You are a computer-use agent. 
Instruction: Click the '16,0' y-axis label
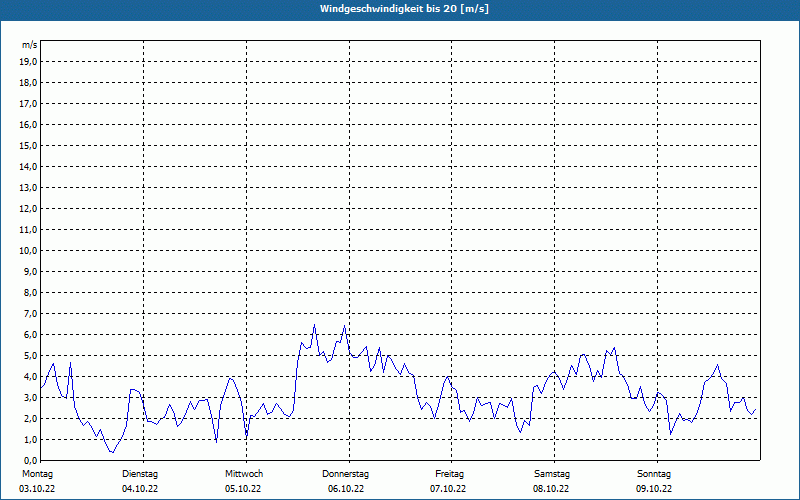pyautogui.click(x=28, y=124)
